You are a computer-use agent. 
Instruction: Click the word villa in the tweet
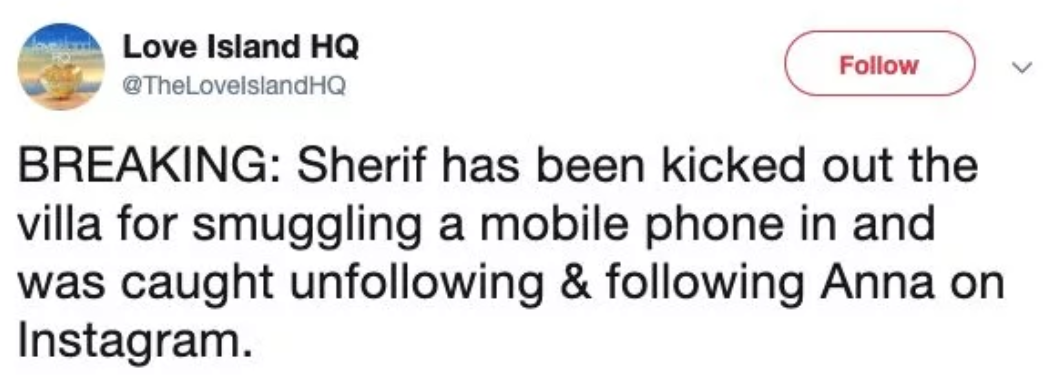pyautogui.click(x=60, y=225)
